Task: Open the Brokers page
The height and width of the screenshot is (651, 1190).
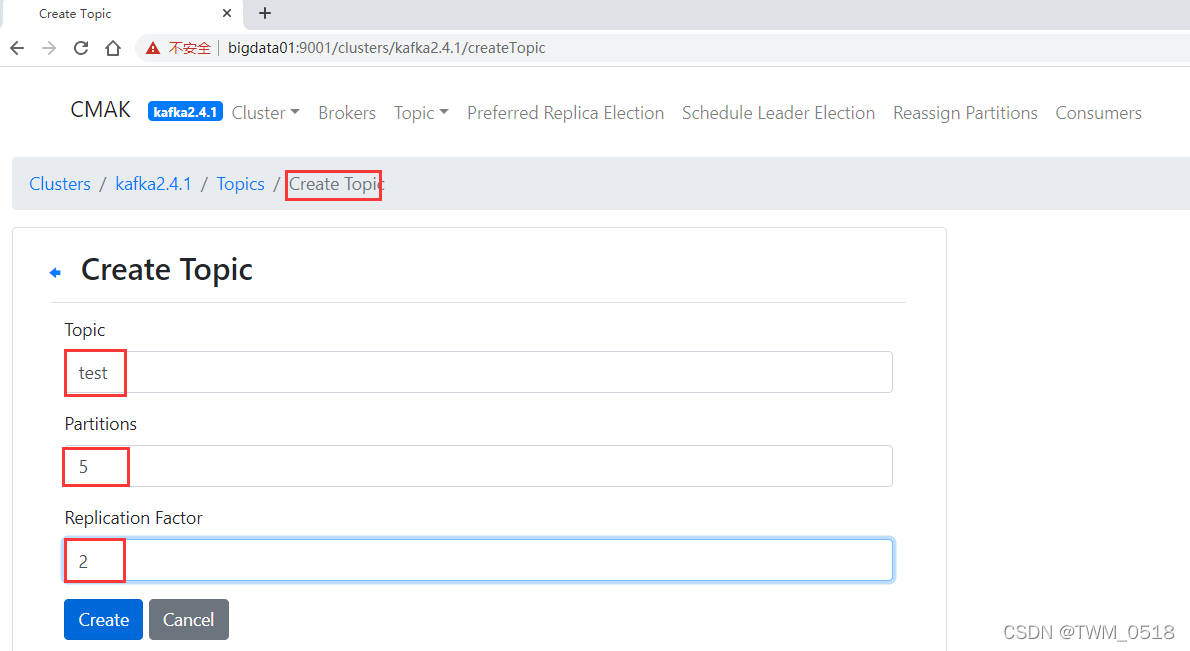Action: point(347,112)
